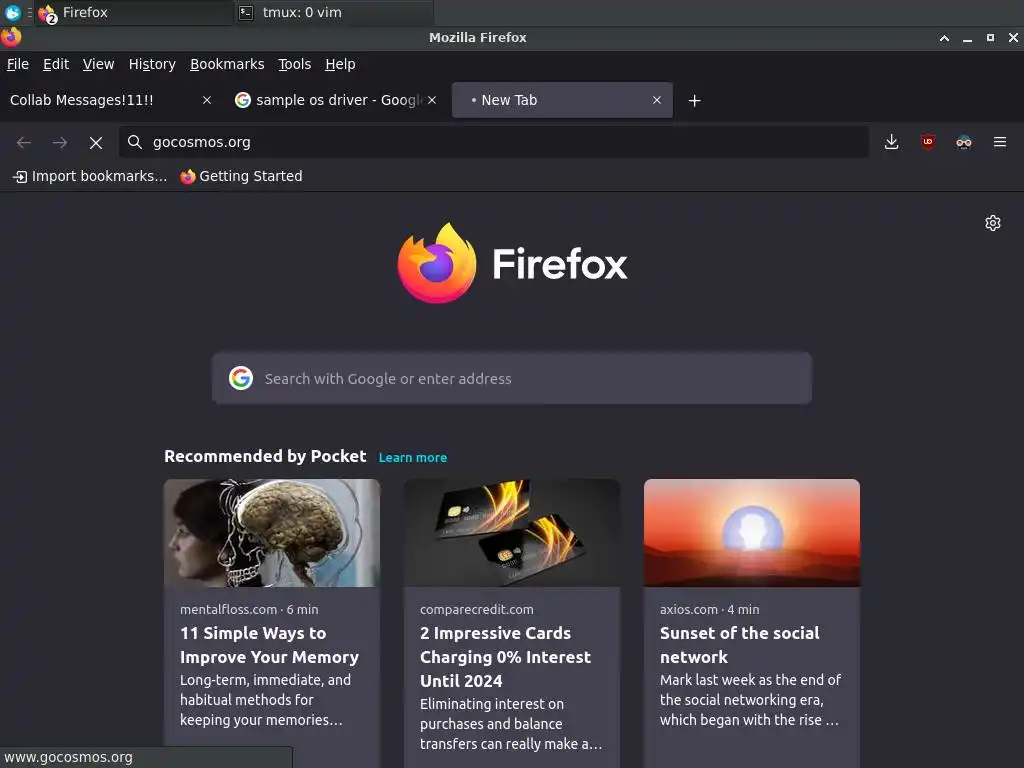
Task: Open the Tools menu
Action: pos(295,64)
